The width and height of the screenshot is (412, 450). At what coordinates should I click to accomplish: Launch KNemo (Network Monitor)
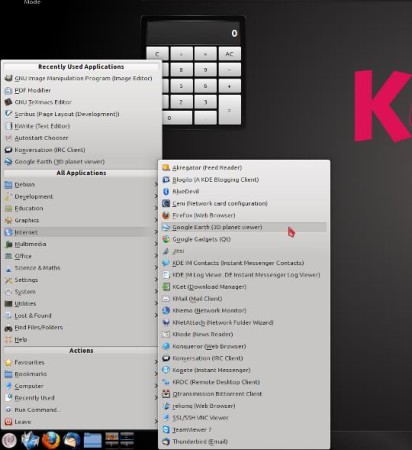click(x=244, y=310)
